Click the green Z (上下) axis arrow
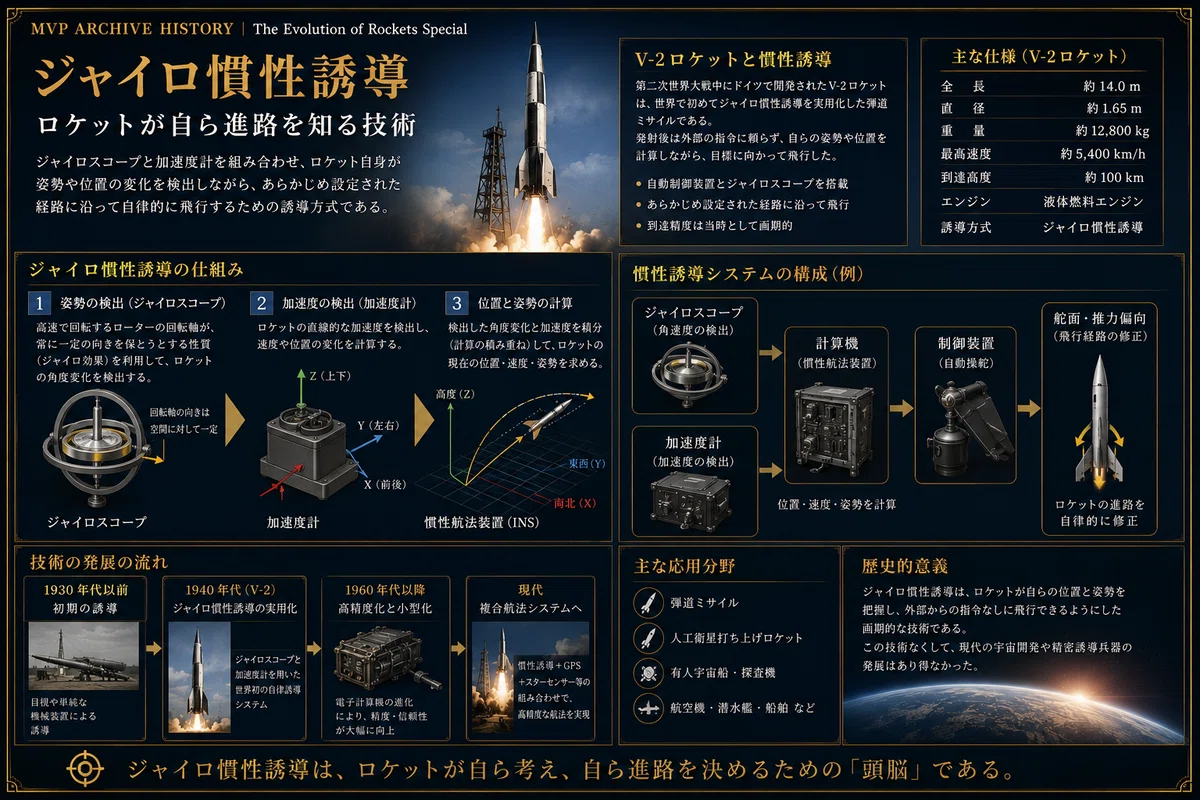The image size is (1200, 800). pyautogui.click(x=299, y=388)
